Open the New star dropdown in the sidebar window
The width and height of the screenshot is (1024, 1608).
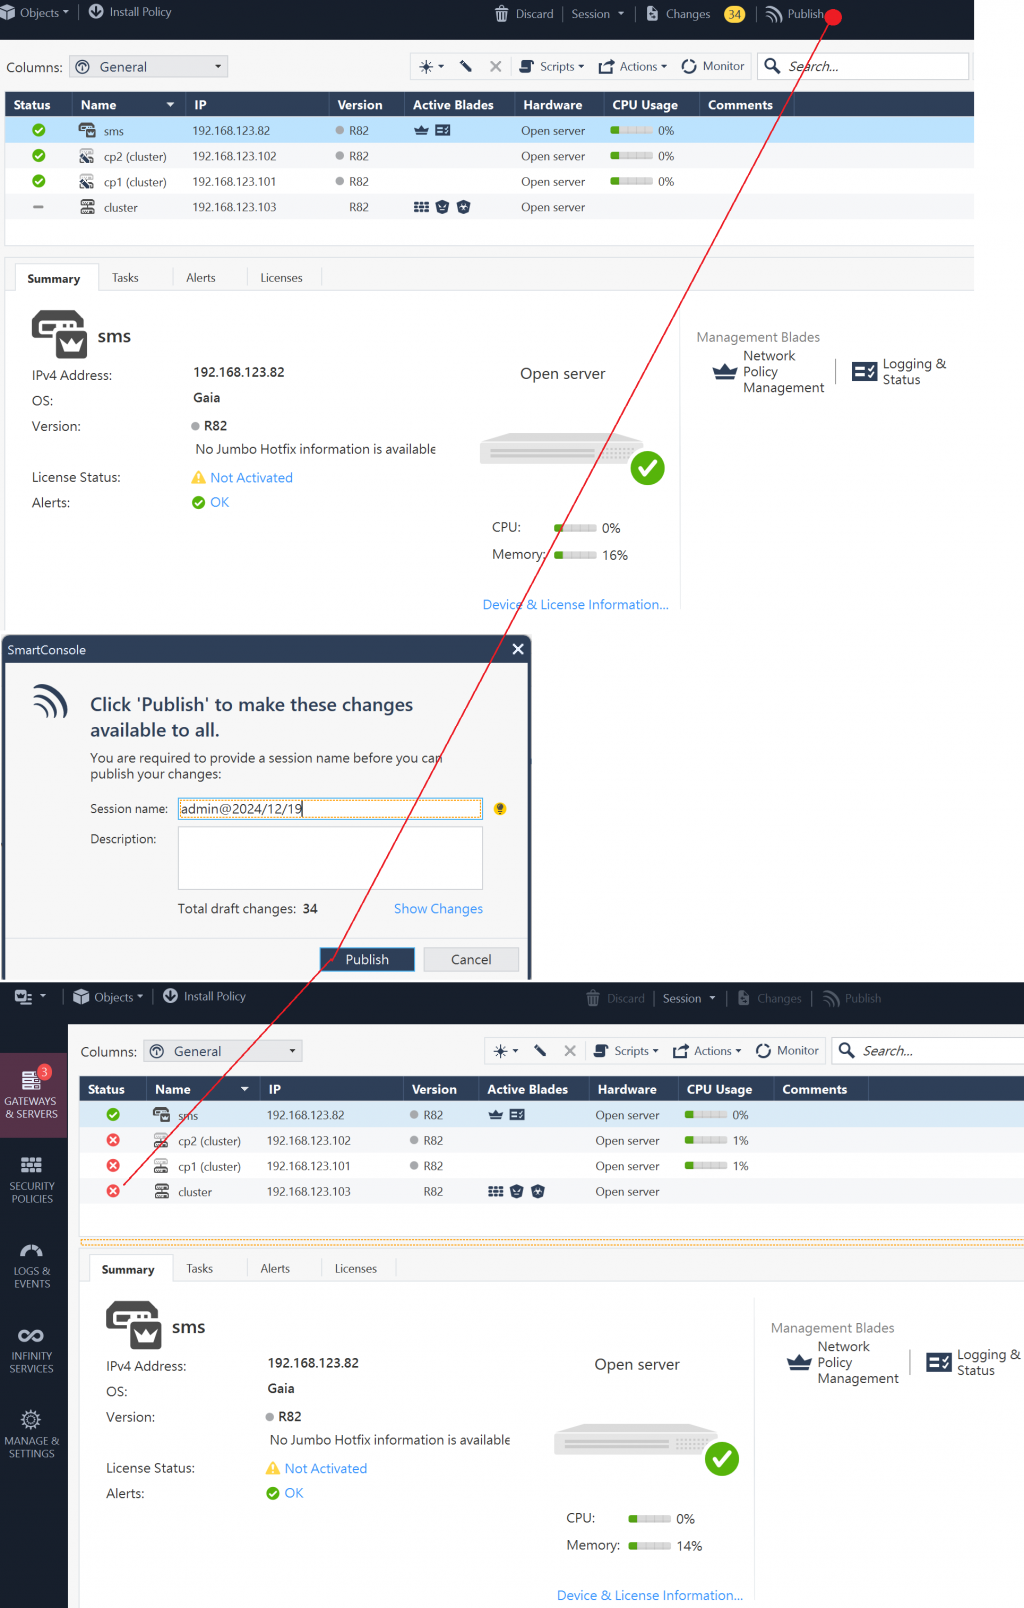pyautogui.click(x=505, y=1051)
